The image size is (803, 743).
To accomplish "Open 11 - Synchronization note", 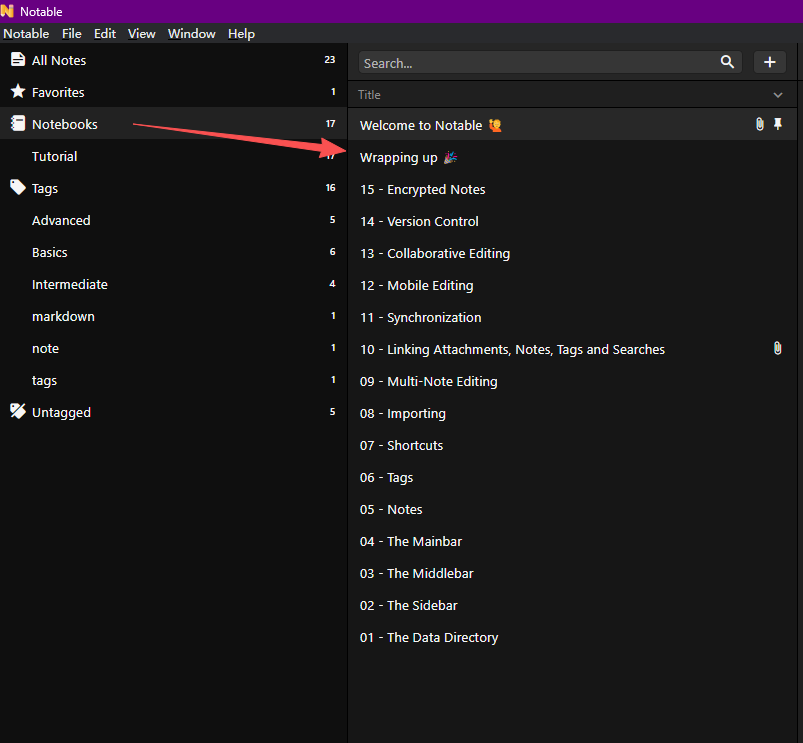I will [572, 317].
